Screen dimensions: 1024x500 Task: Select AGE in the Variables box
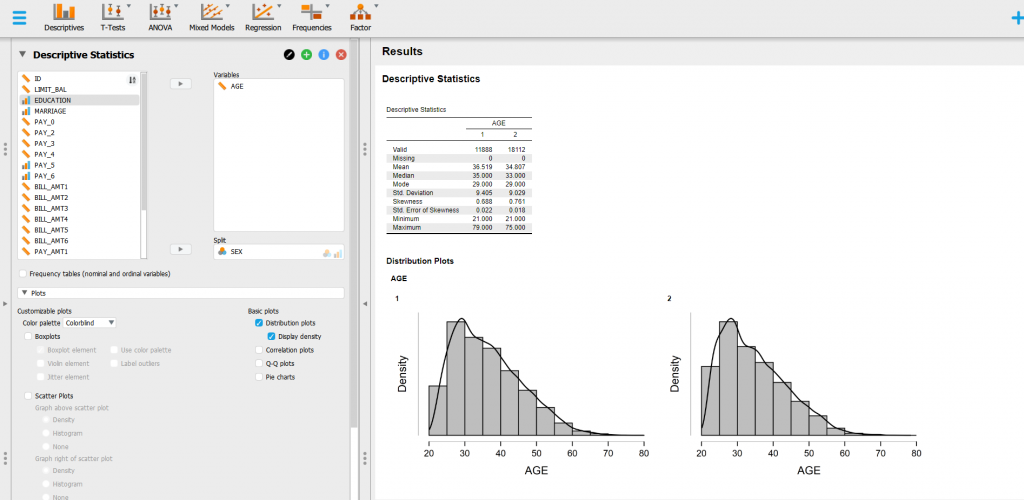(279, 86)
